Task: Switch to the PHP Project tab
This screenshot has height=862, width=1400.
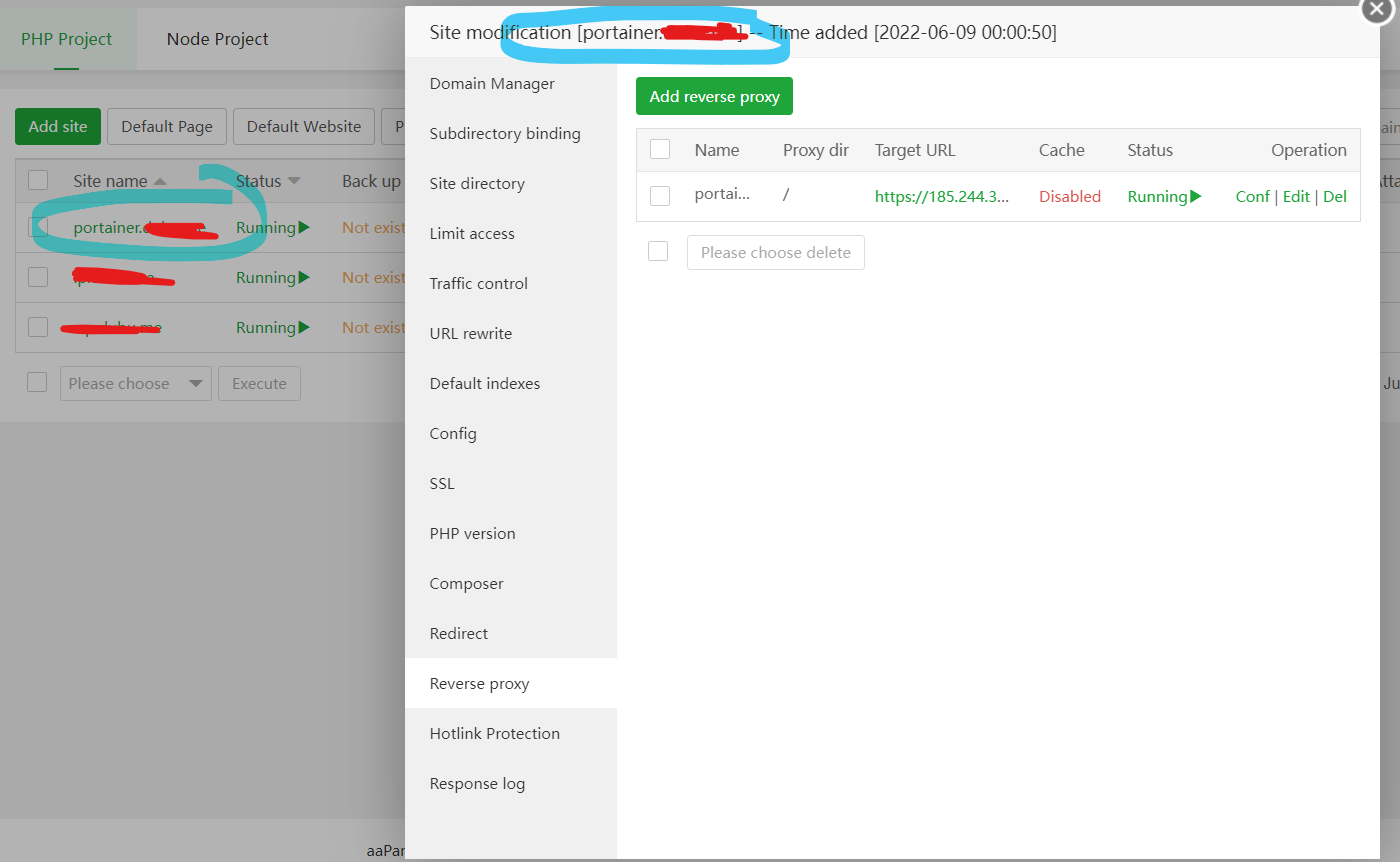Action: [66, 39]
